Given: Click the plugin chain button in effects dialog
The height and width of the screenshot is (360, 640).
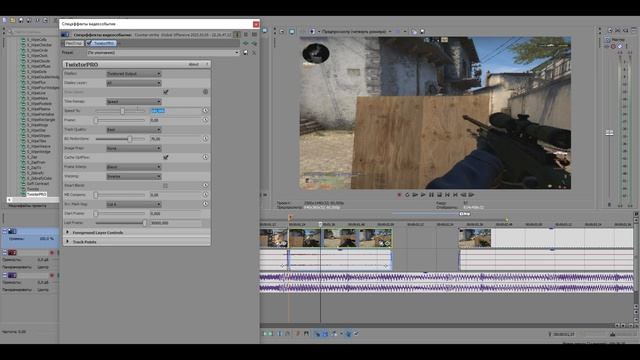Looking at the screenshot, I should [x=246, y=43].
